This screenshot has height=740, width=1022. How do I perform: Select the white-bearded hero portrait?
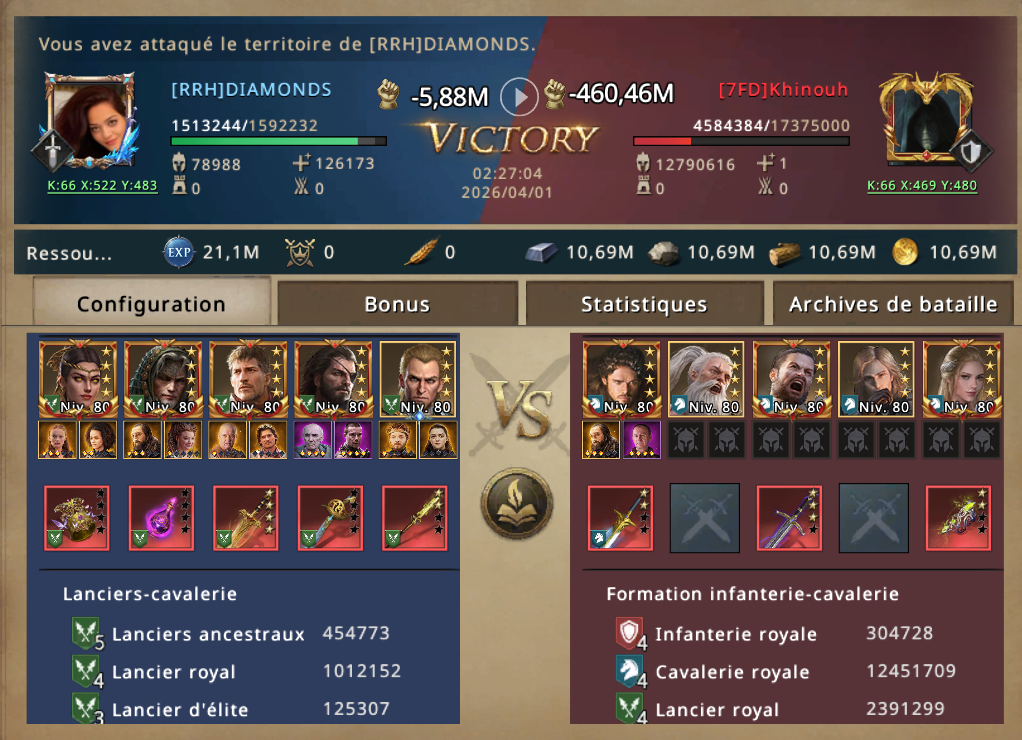pyautogui.click(x=706, y=379)
